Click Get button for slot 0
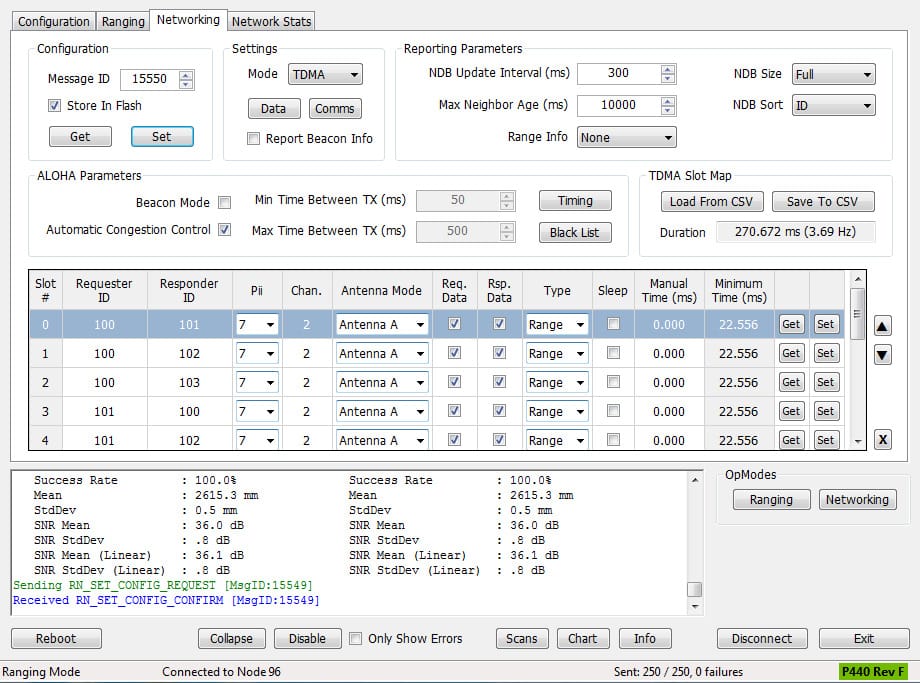Viewport: 920px width, 683px height. click(x=791, y=324)
